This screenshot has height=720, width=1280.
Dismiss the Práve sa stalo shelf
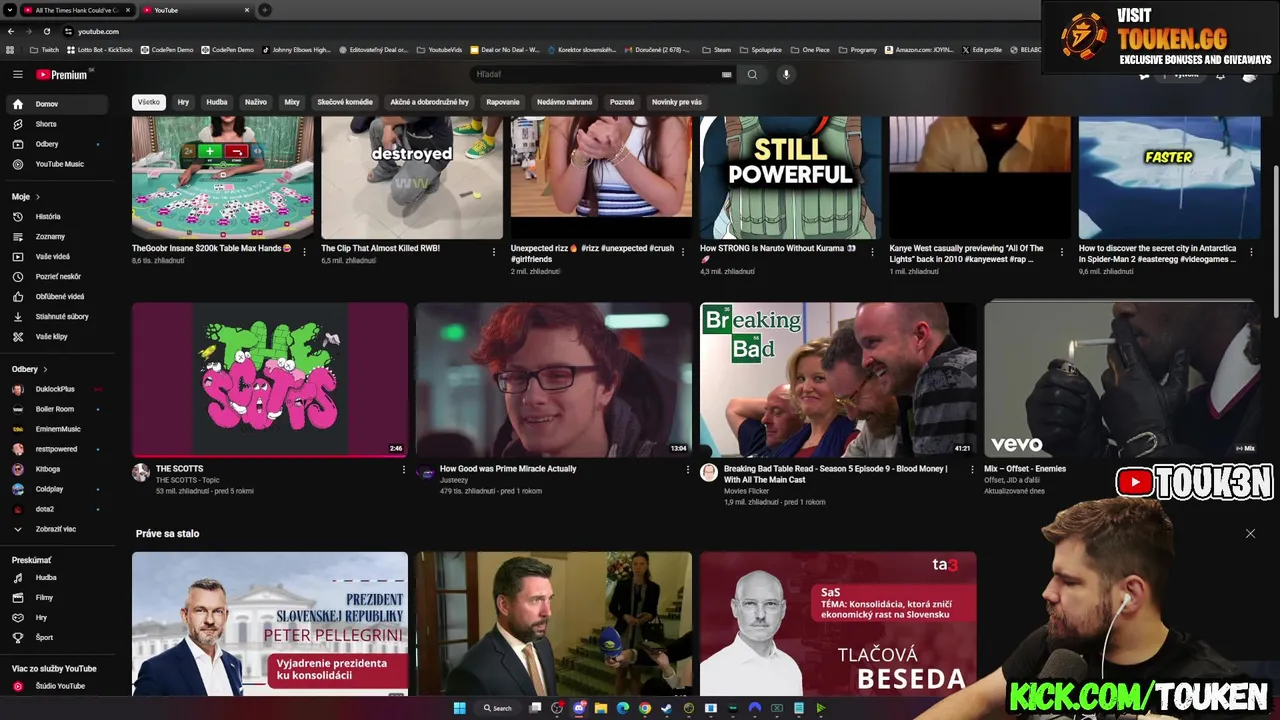[x=1250, y=534]
